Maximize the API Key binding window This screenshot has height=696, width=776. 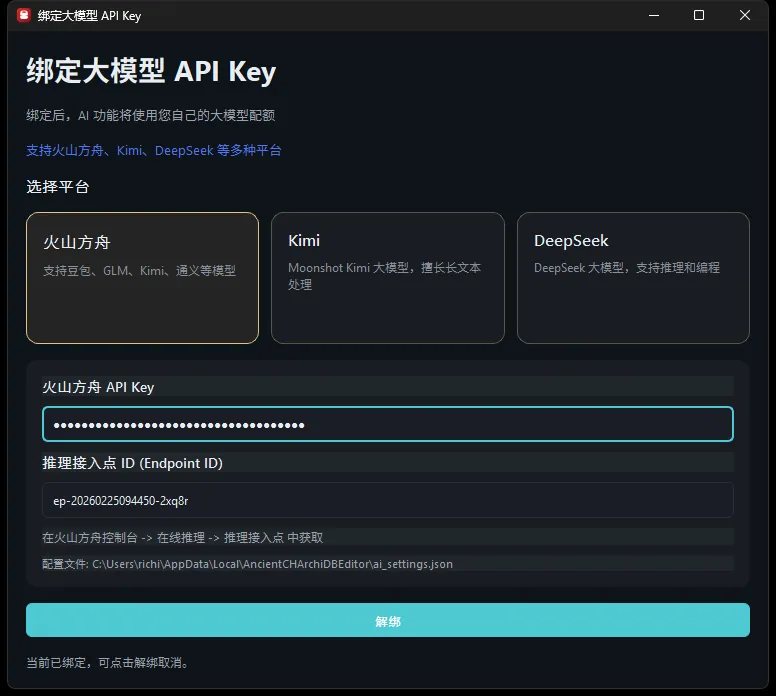[699, 15]
